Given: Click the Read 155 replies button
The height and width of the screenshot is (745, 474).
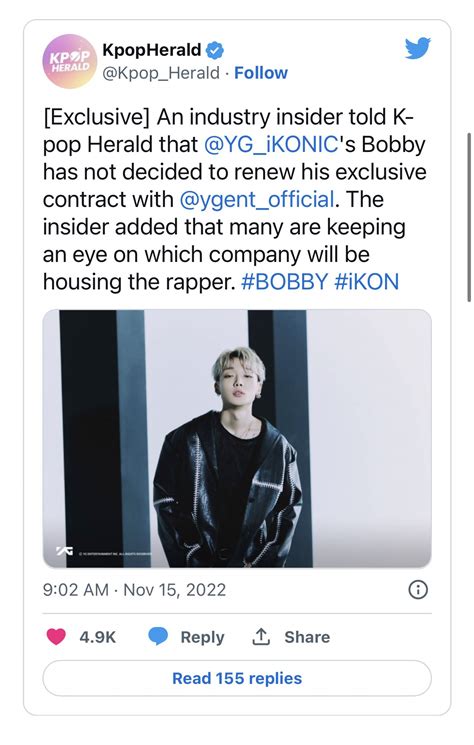Looking at the screenshot, I should 237,678.
